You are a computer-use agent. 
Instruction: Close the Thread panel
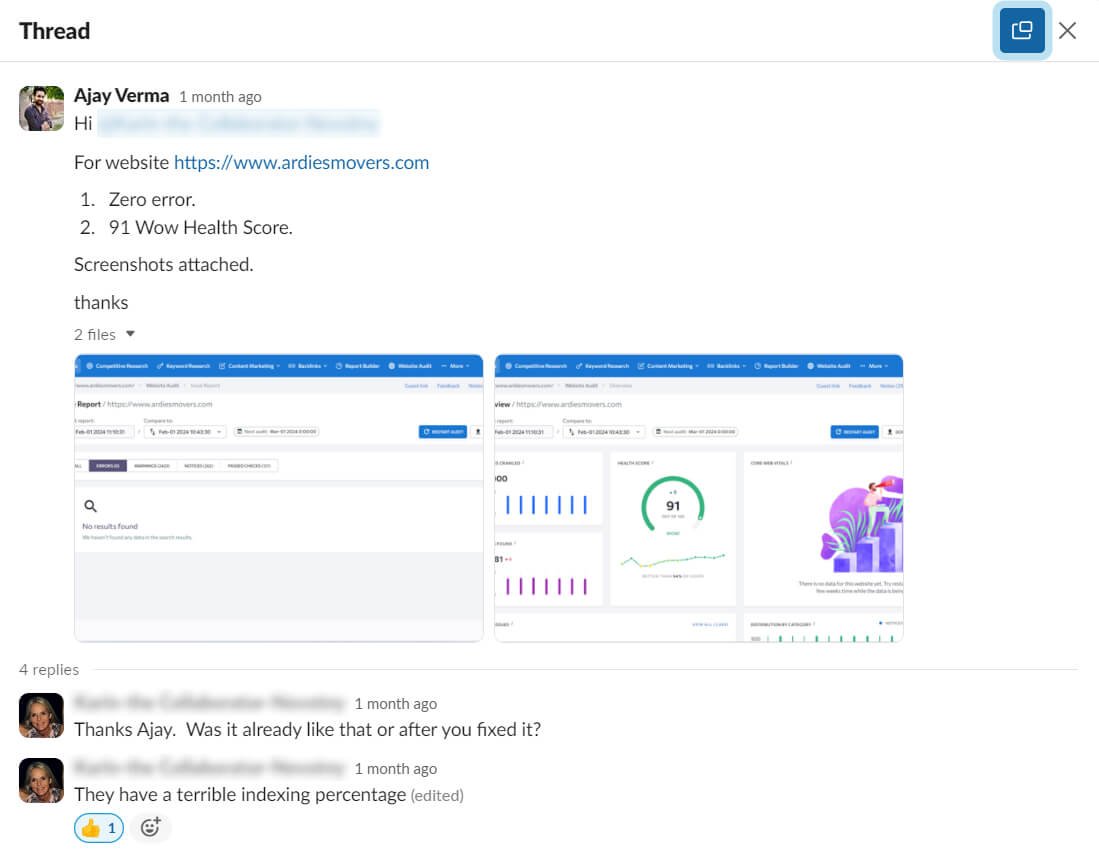(x=1067, y=30)
